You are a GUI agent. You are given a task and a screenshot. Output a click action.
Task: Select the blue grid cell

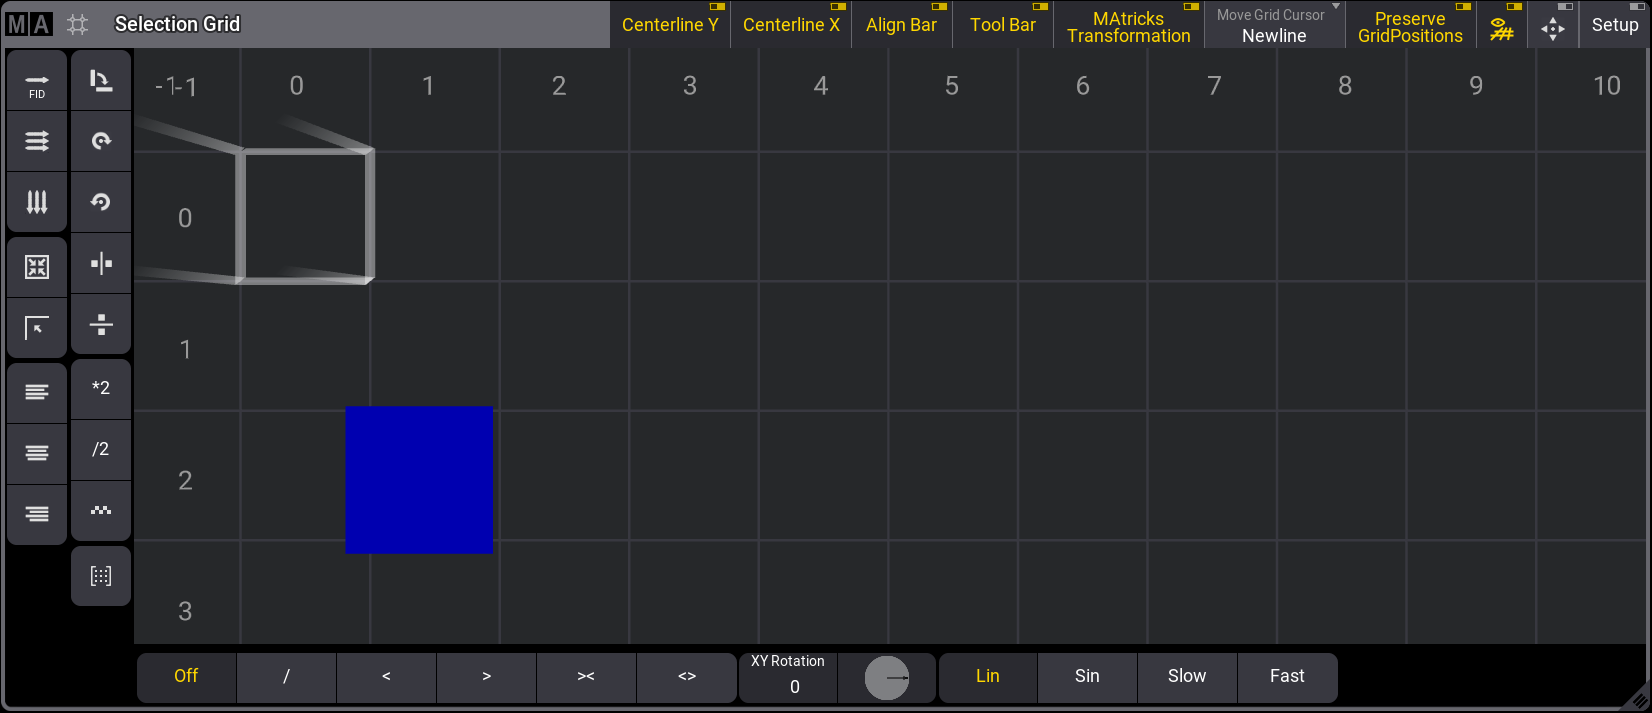click(419, 479)
